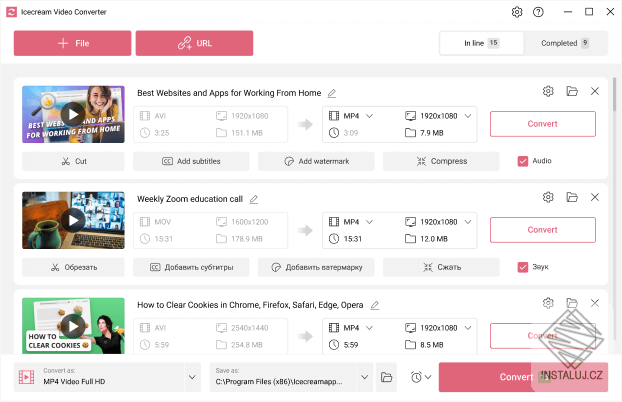Open the help question mark icon

[538, 12]
